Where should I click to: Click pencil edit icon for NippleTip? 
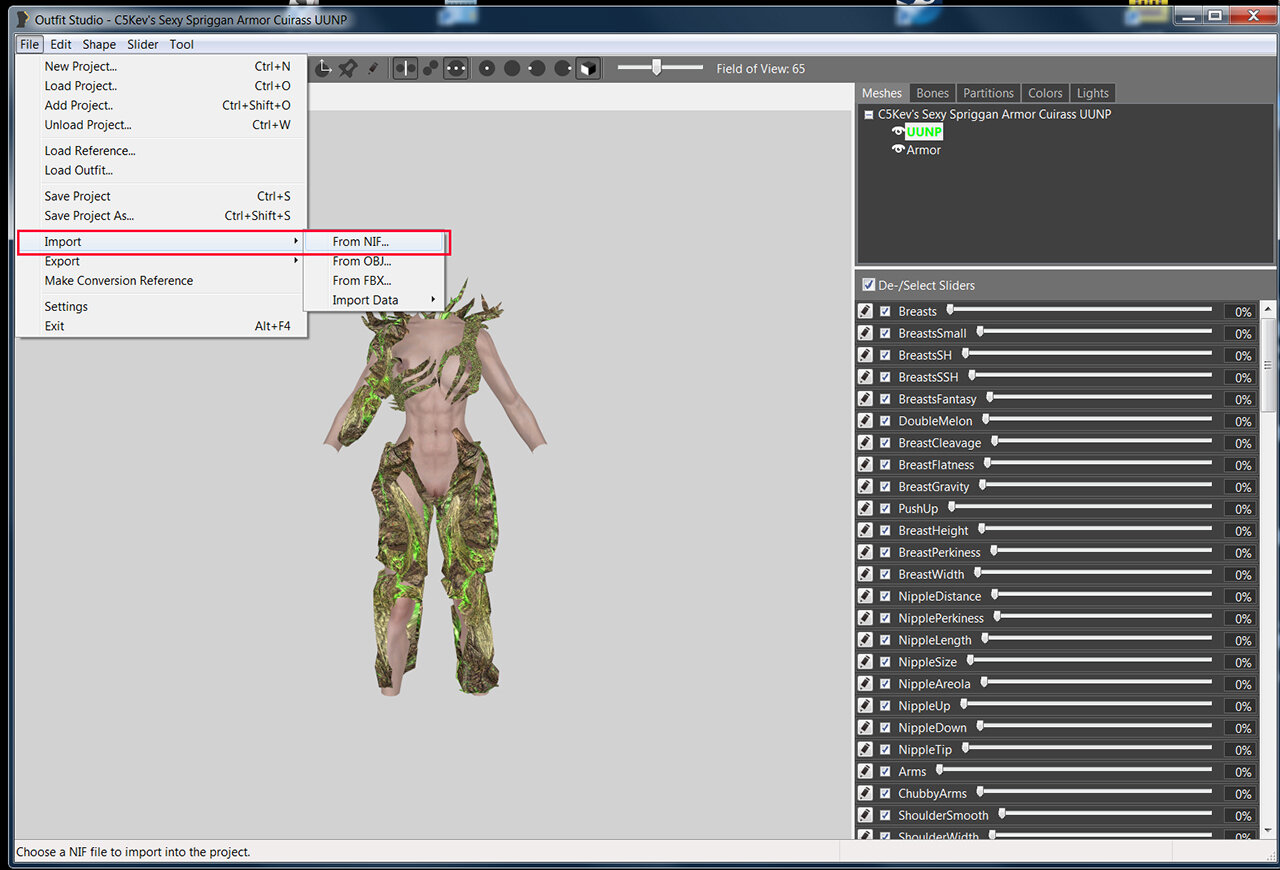coord(866,750)
